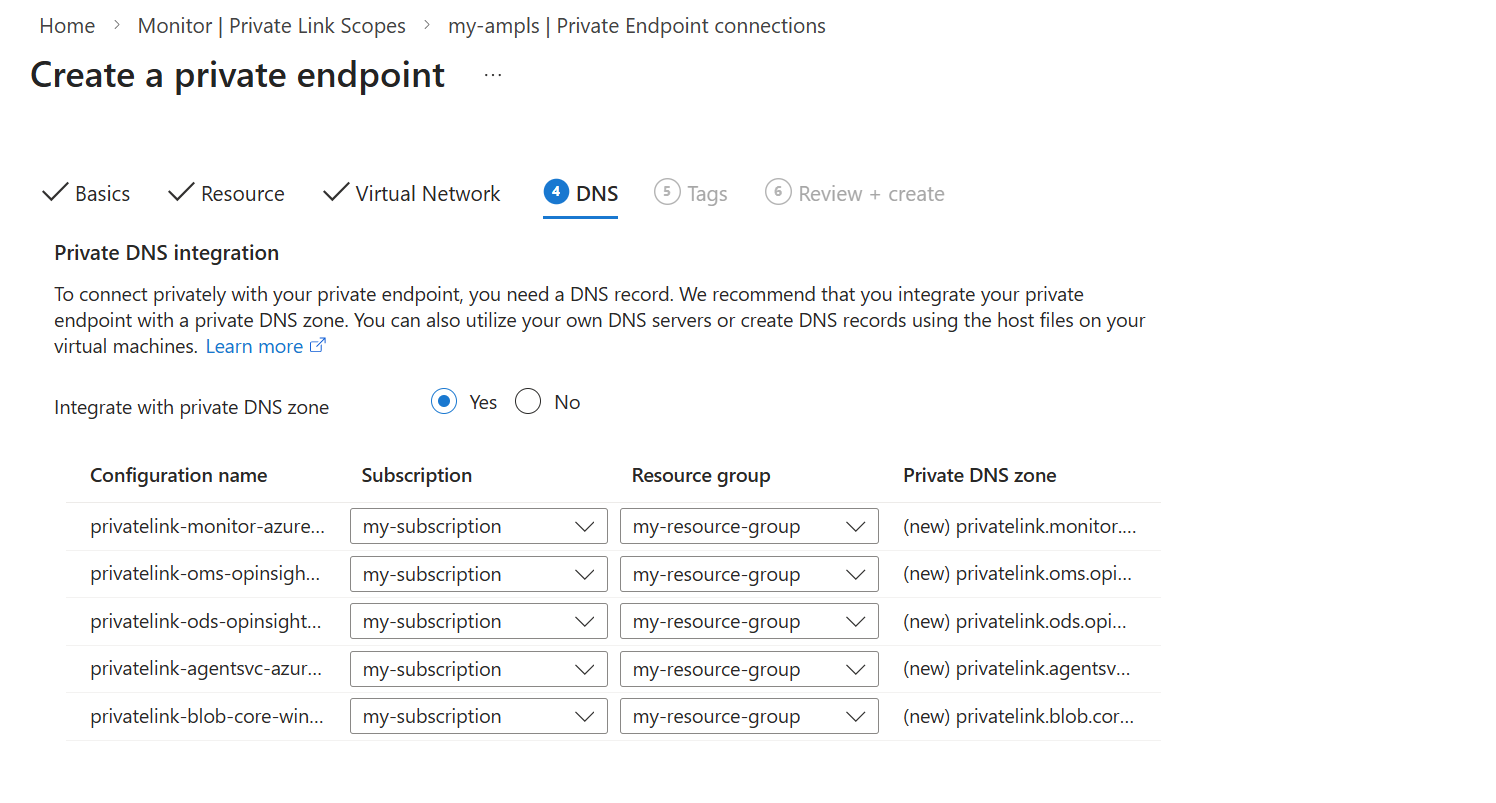The image size is (1496, 803).
Task: Click the checkmark beside Virtual Network
Action: [x=336, y=192]
